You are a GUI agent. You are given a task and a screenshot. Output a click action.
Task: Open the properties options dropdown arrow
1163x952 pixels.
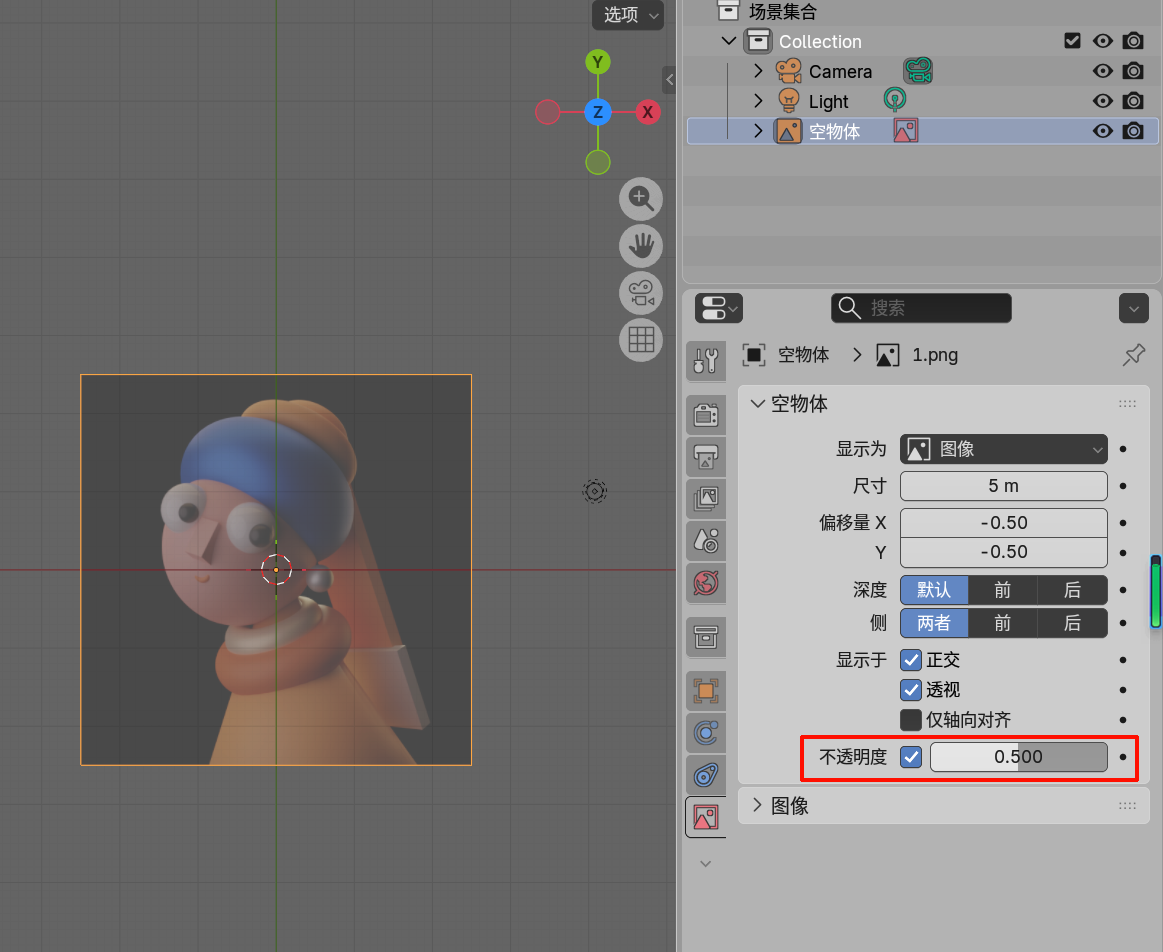[x=1133, y=308]
